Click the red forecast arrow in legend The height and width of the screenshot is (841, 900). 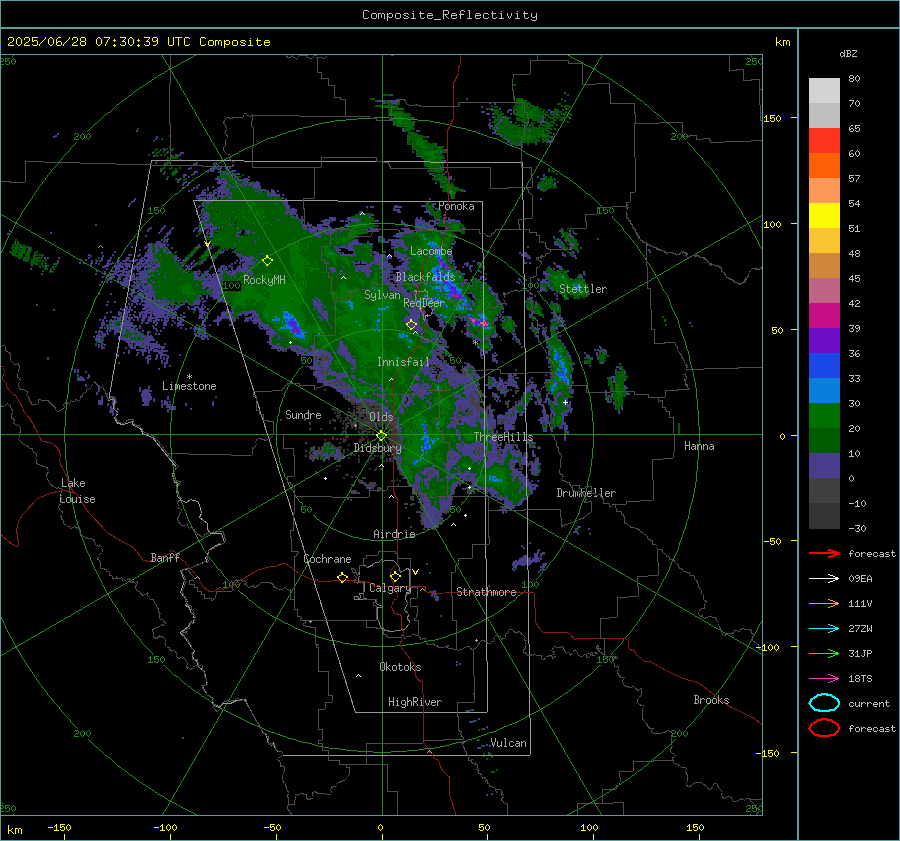824,553
